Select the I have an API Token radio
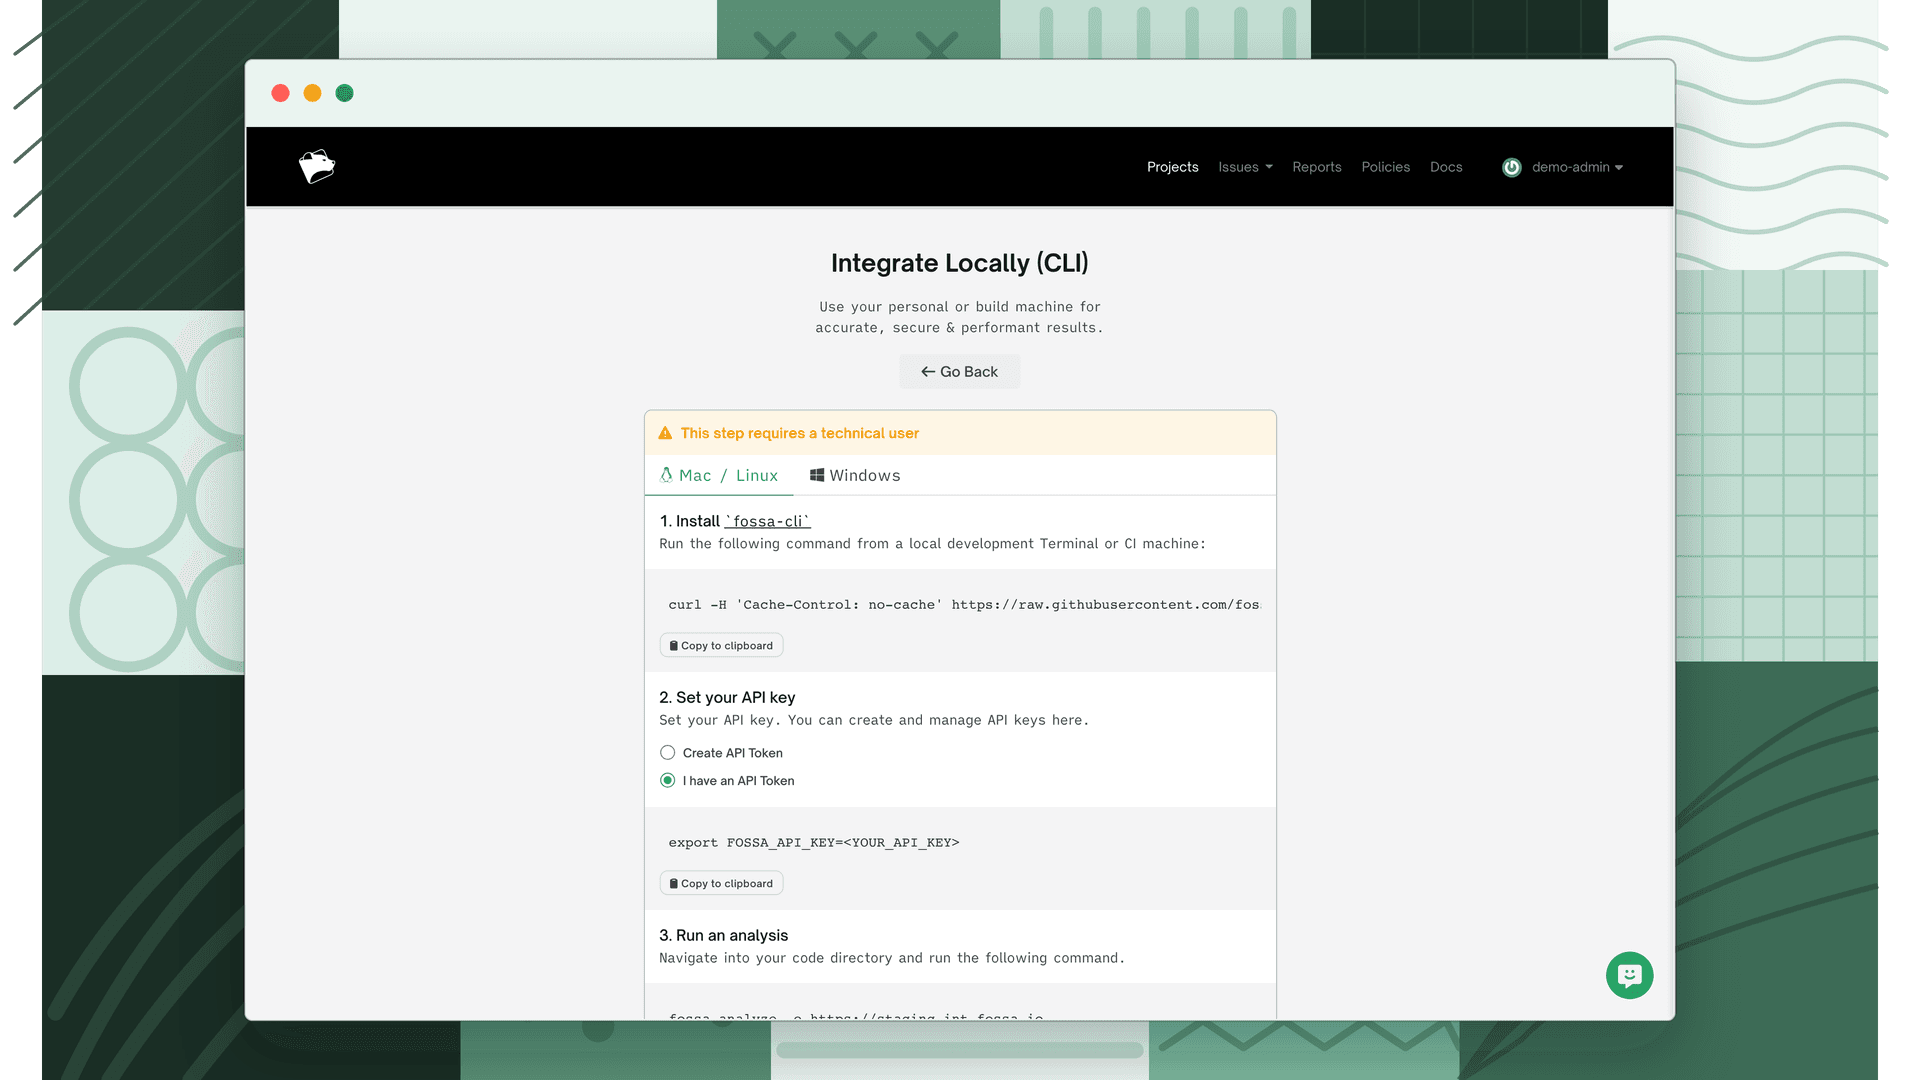 (x=667, y=781)
